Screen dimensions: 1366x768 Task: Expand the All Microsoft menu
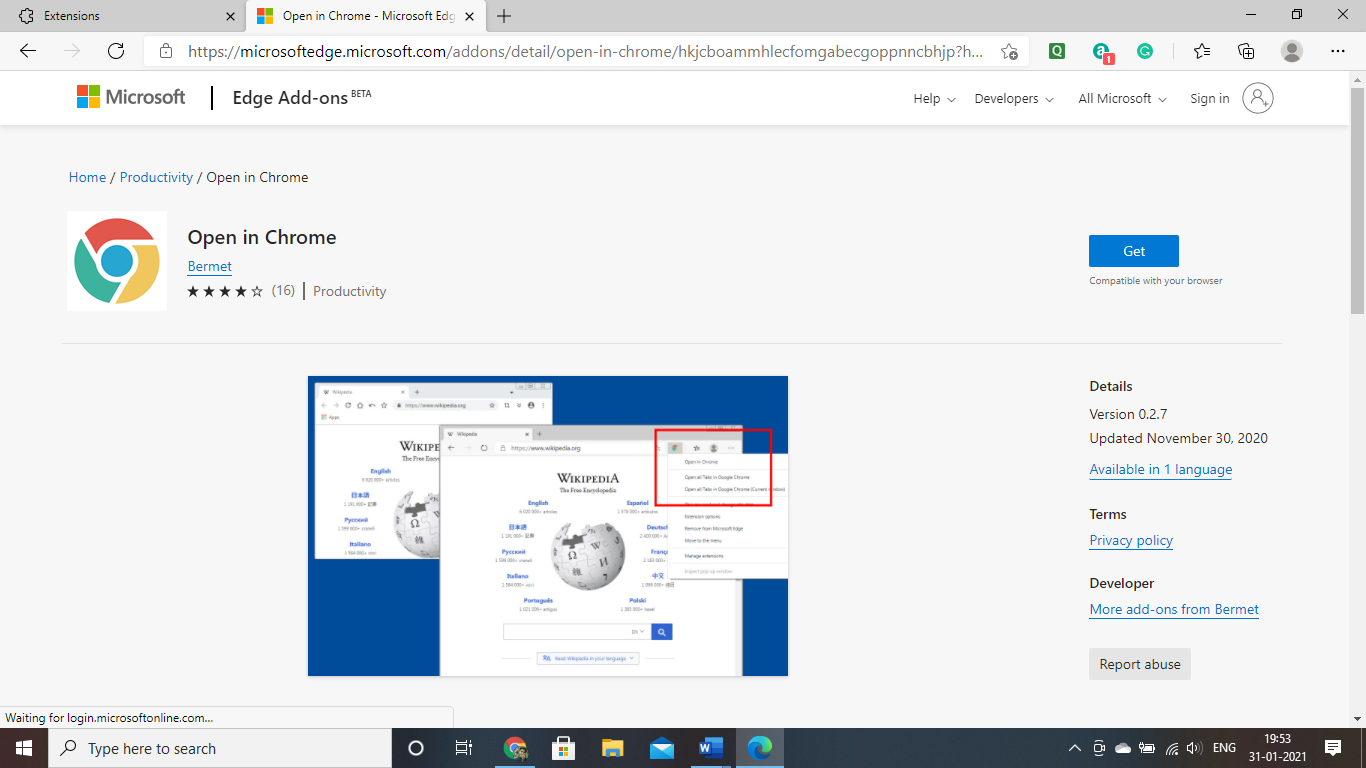click(1122, 98)
